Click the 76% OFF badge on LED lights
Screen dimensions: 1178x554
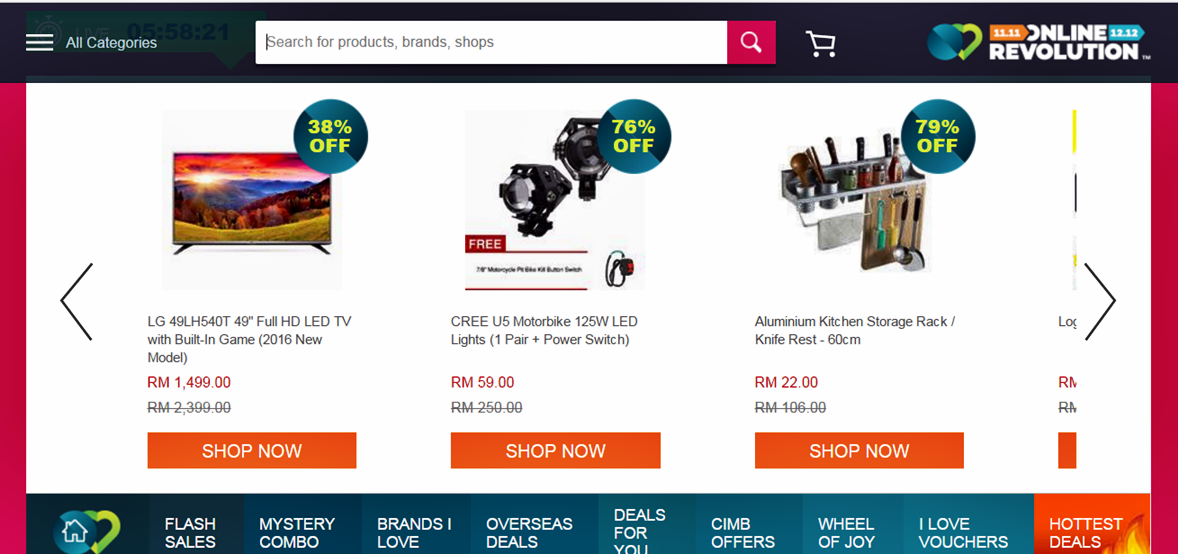click(x=634, y=137)
